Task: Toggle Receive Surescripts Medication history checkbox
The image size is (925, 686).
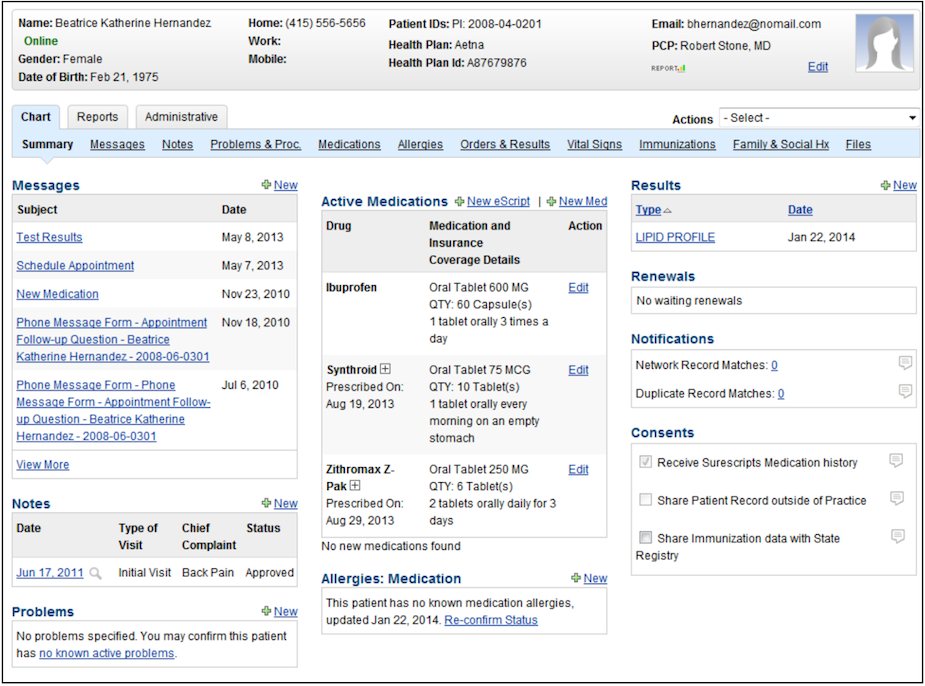Action: click(646, 463)
